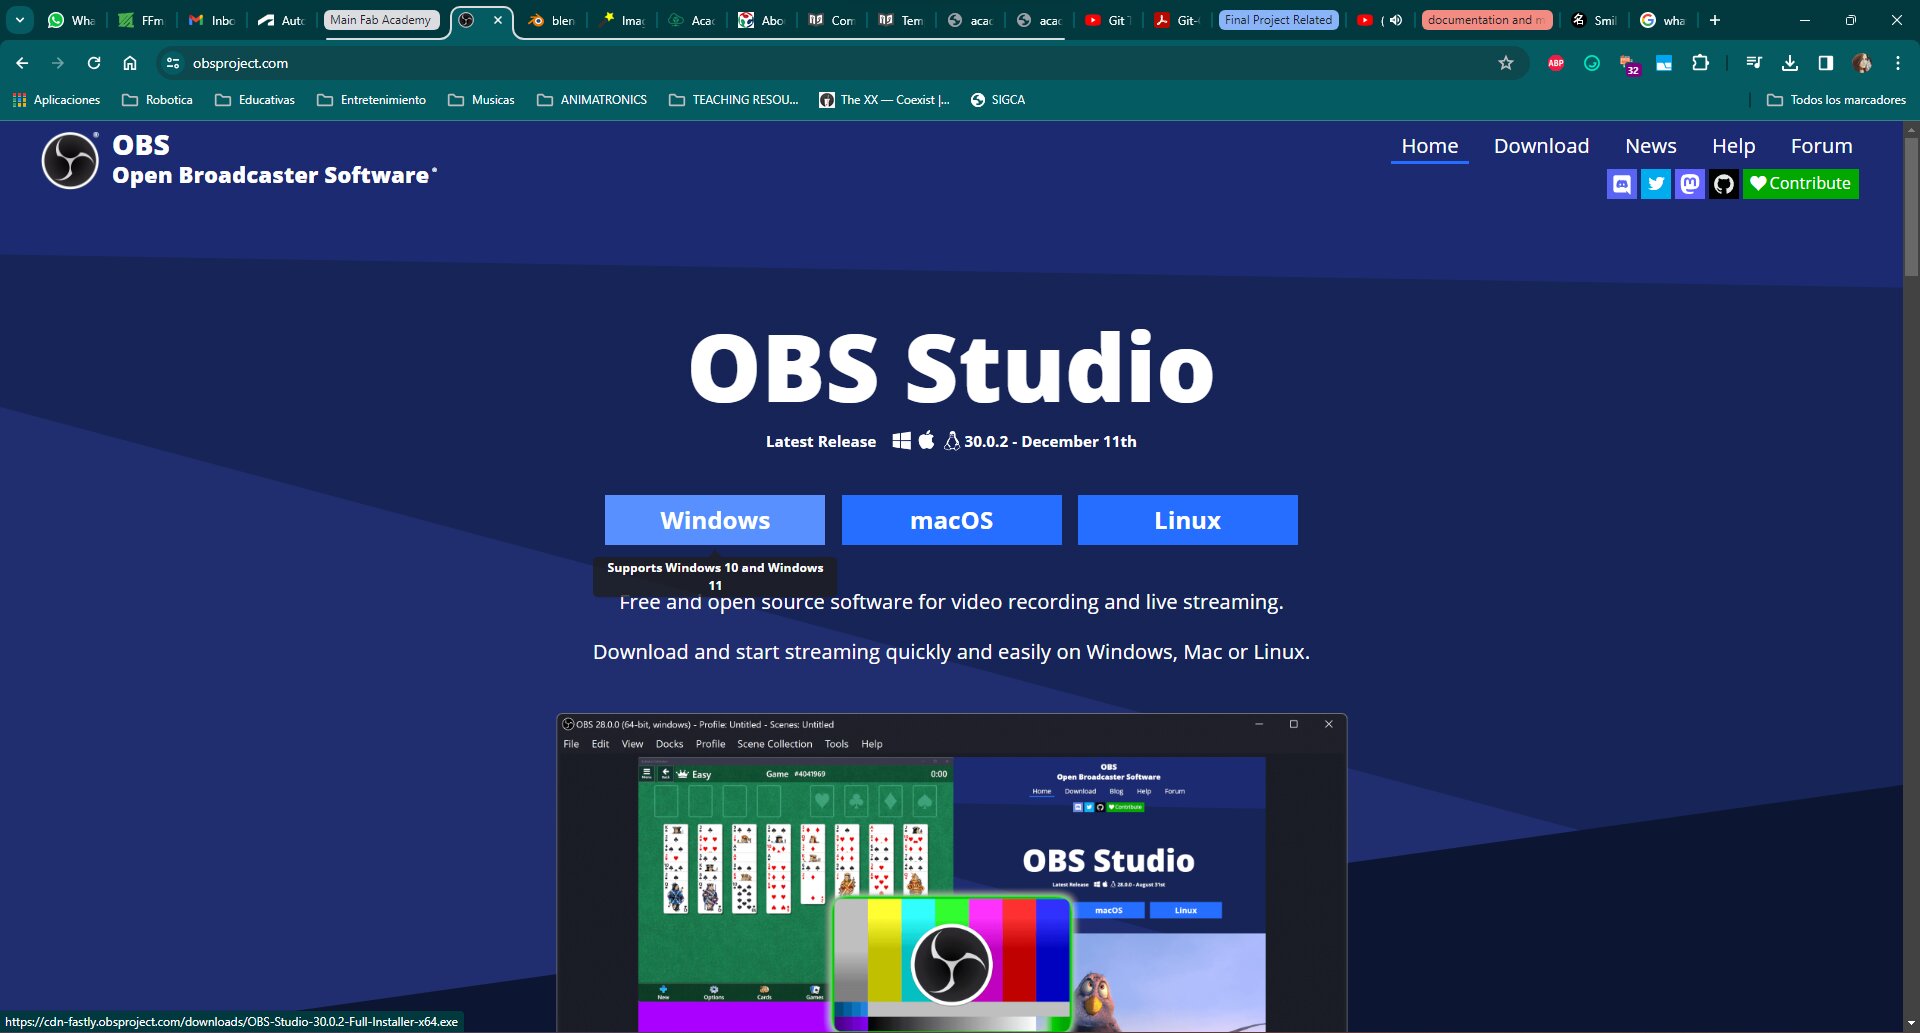Download OBS Studio for macOS
Image resolution: width=1920 pixels, height=1033 pixels.
click(952, 520)
